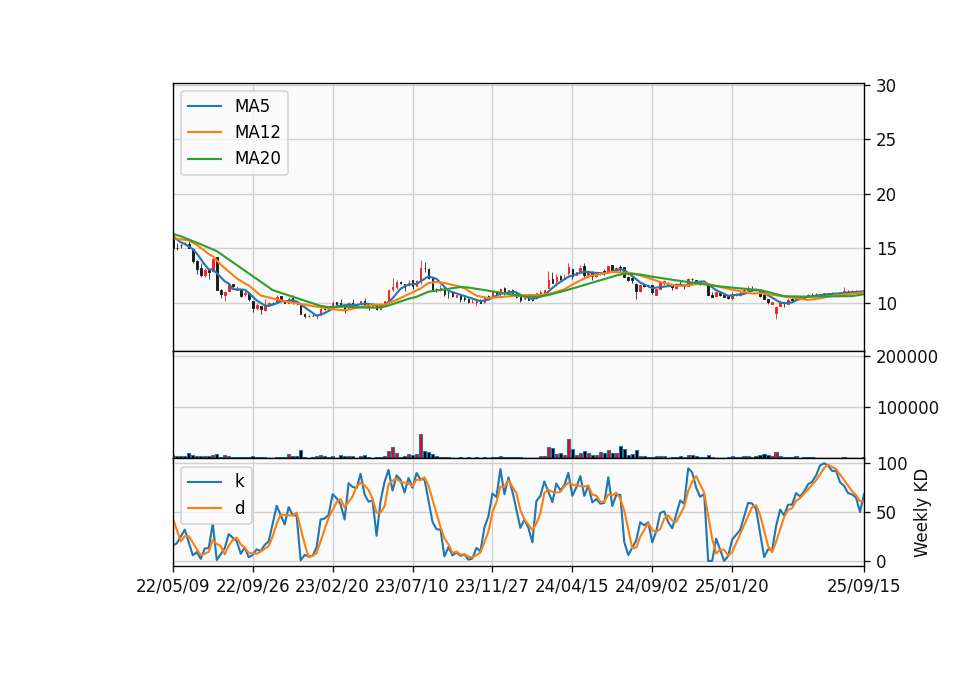
Task: Click the 25/09/15 date tick label
Action: pyautogui.click(x=864, y=586)
